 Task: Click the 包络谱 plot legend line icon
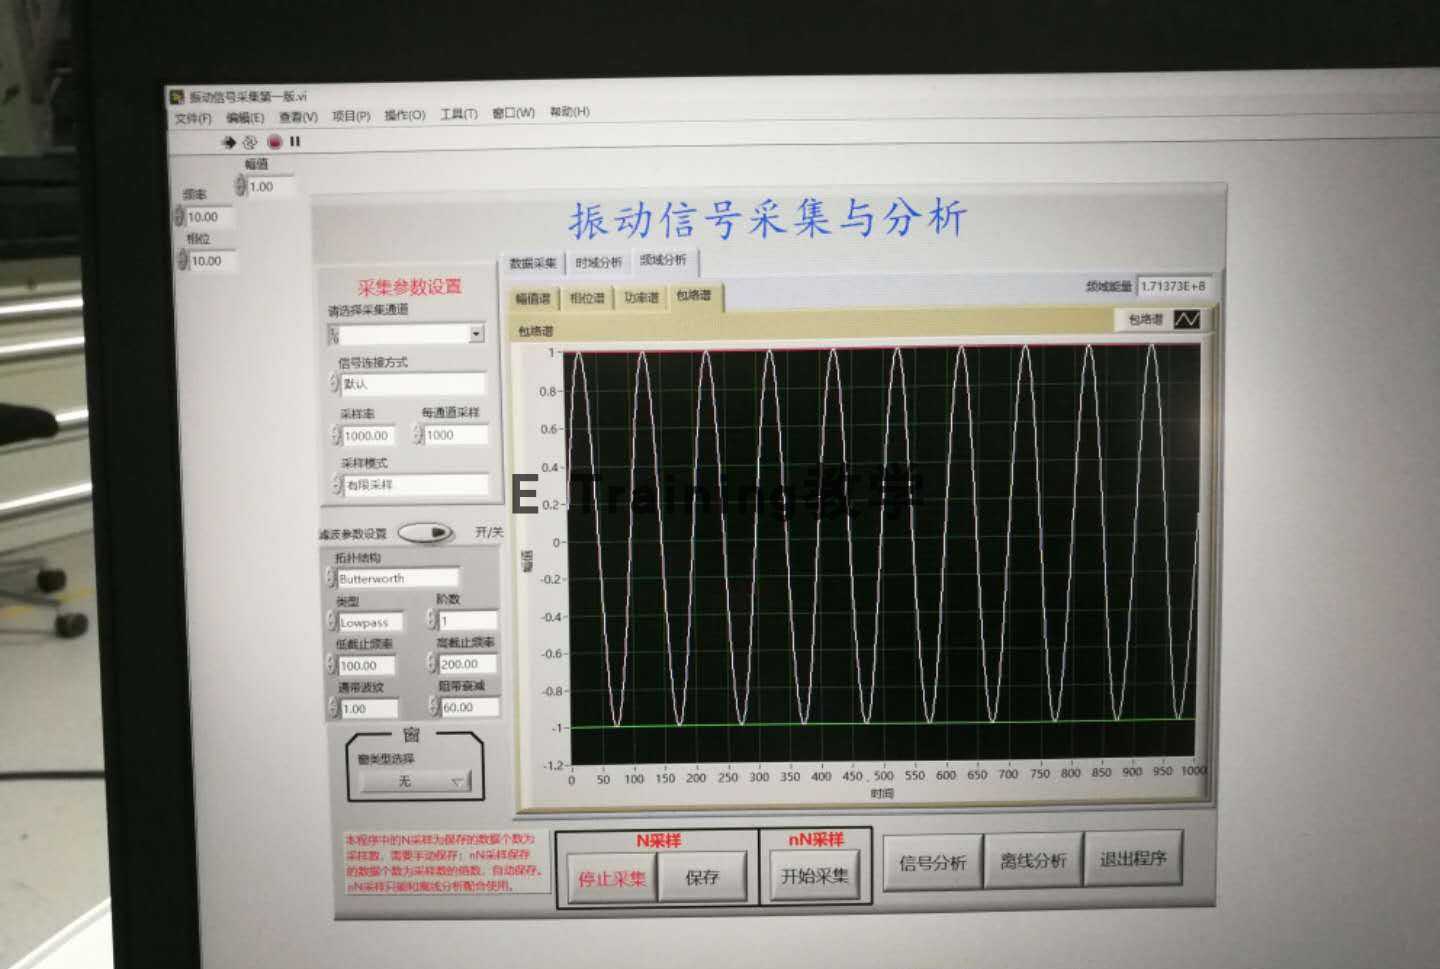tap(1187, 319)
